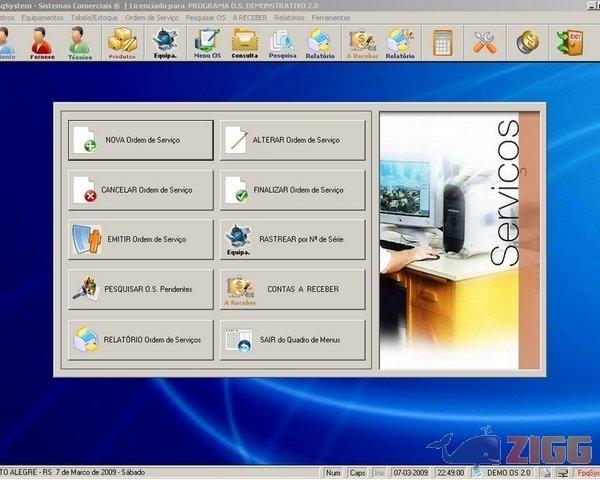Click the Exit door toolbar icon

[570, 42]
